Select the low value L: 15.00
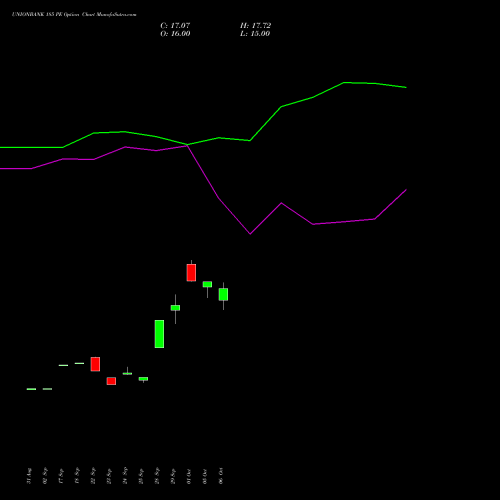The height and width of the screenshot is (500, 500). [255, 34]
